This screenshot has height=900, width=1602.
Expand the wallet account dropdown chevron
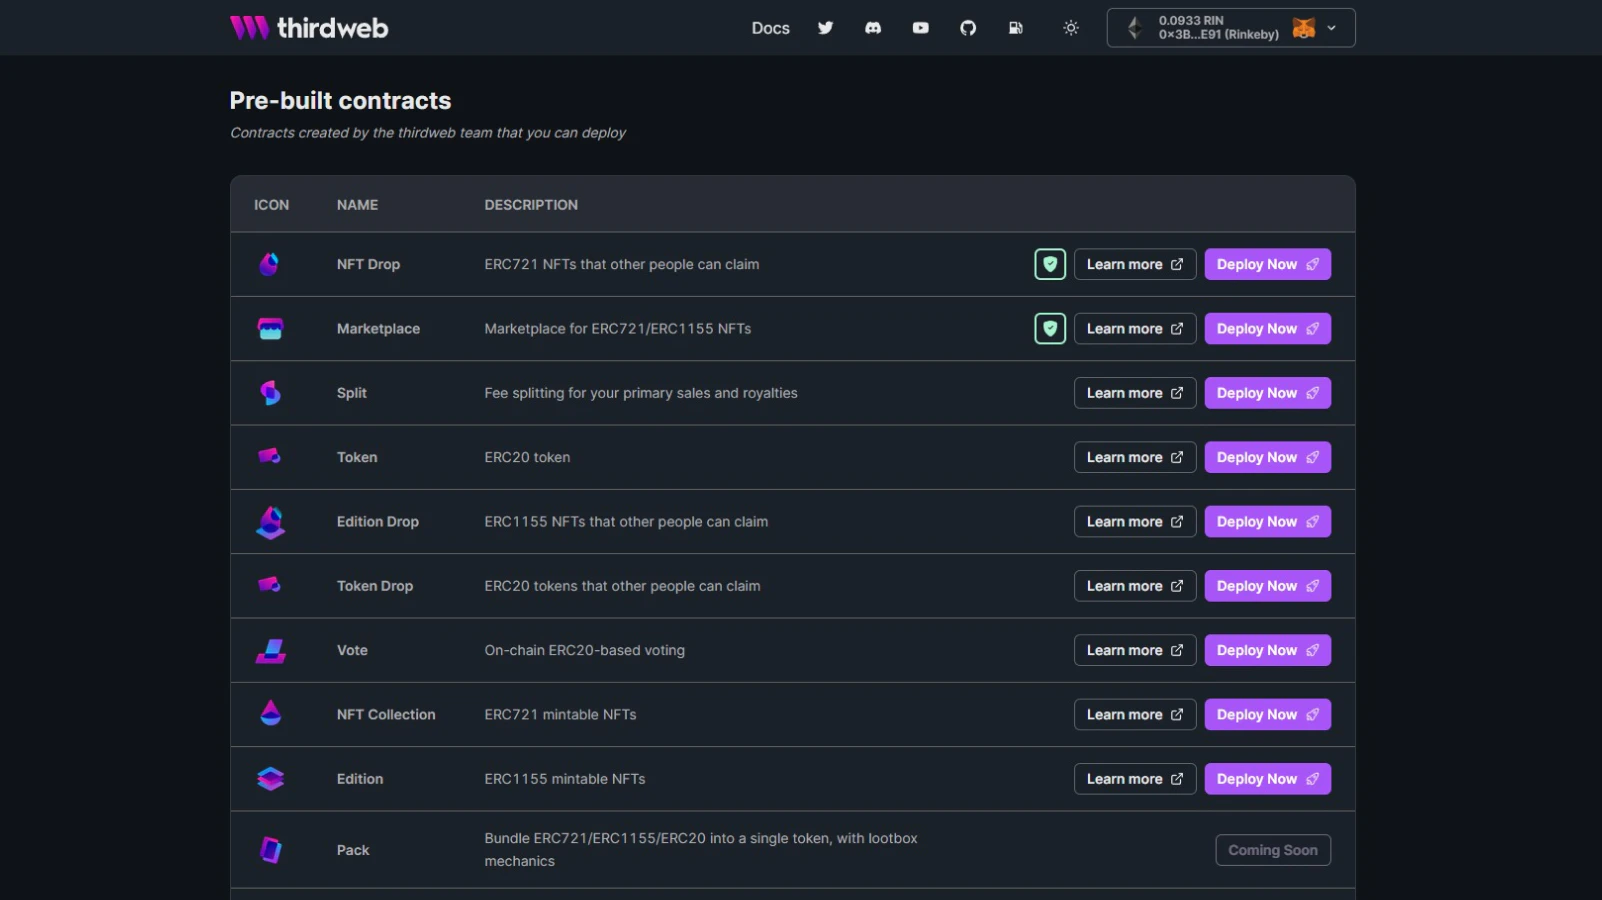pos(1331,28)
